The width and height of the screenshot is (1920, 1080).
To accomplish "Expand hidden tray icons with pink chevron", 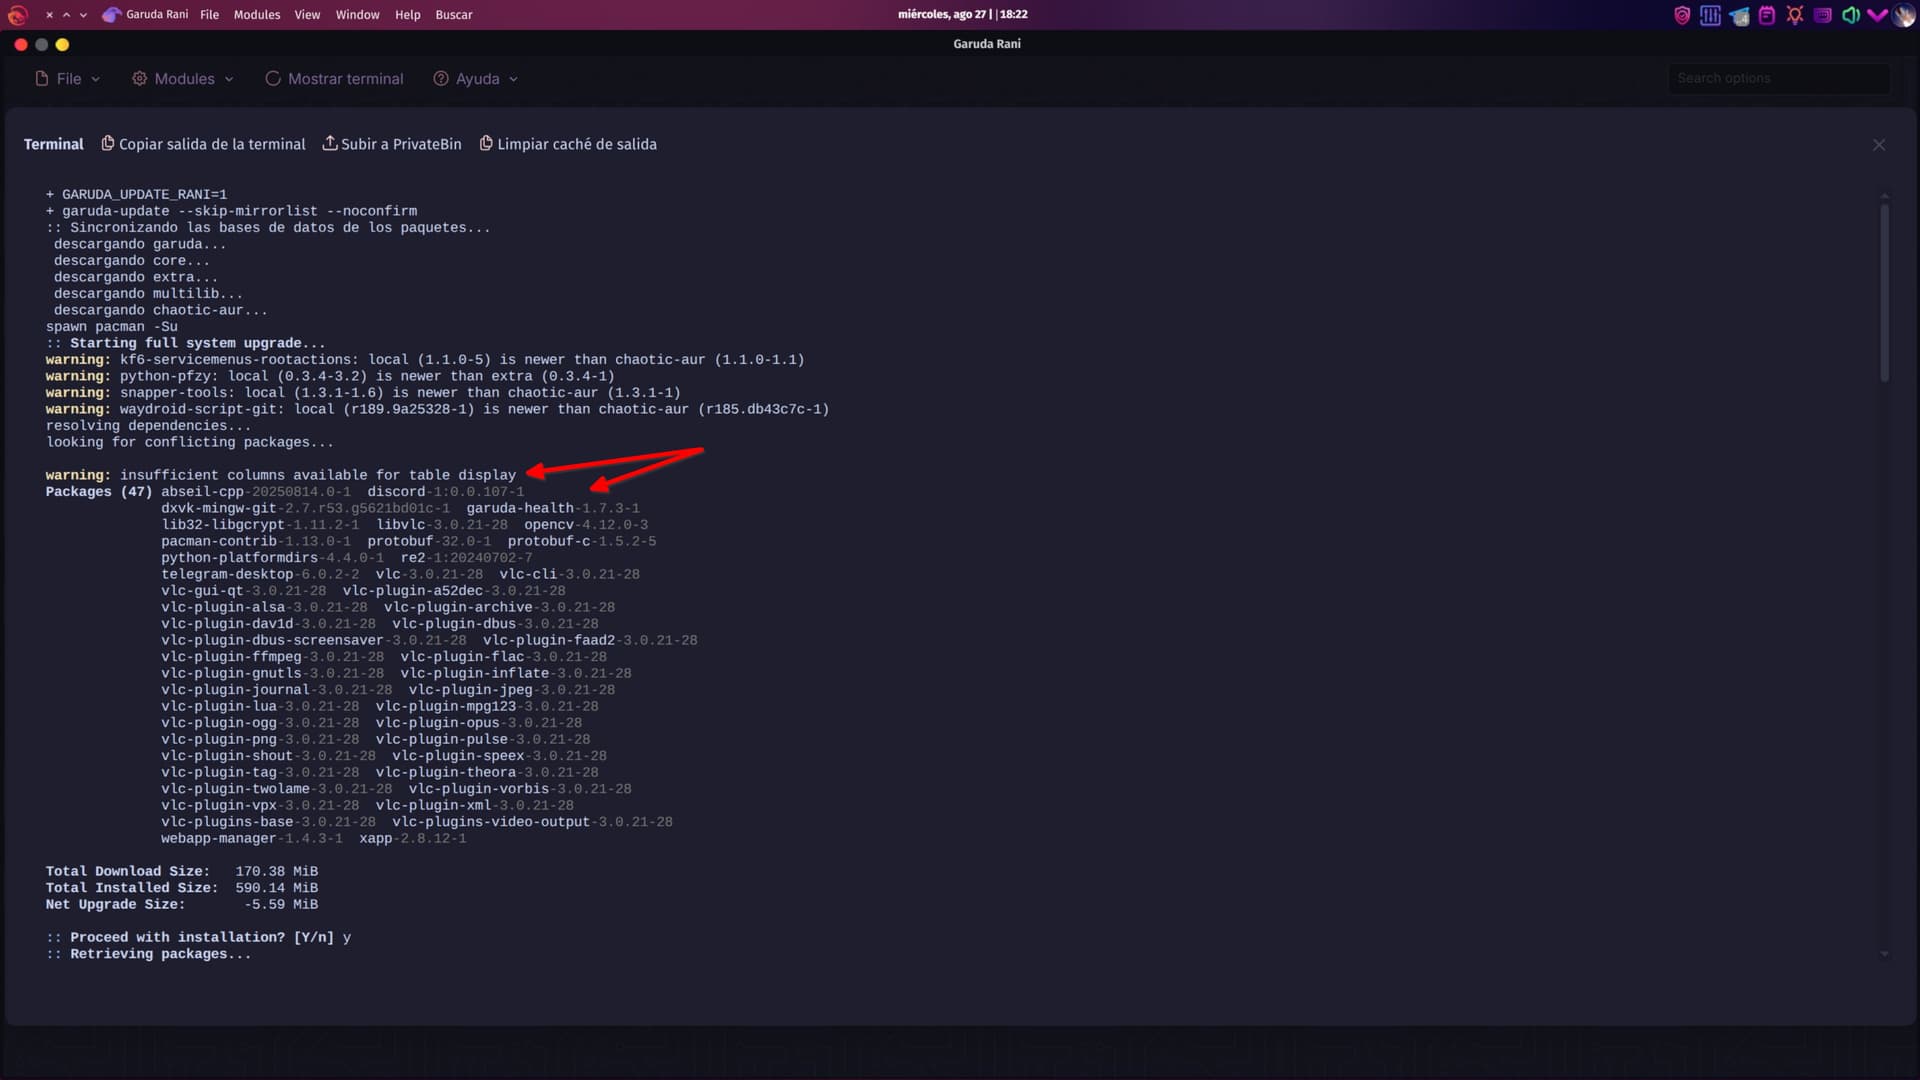I will [x=1877, y=15].
